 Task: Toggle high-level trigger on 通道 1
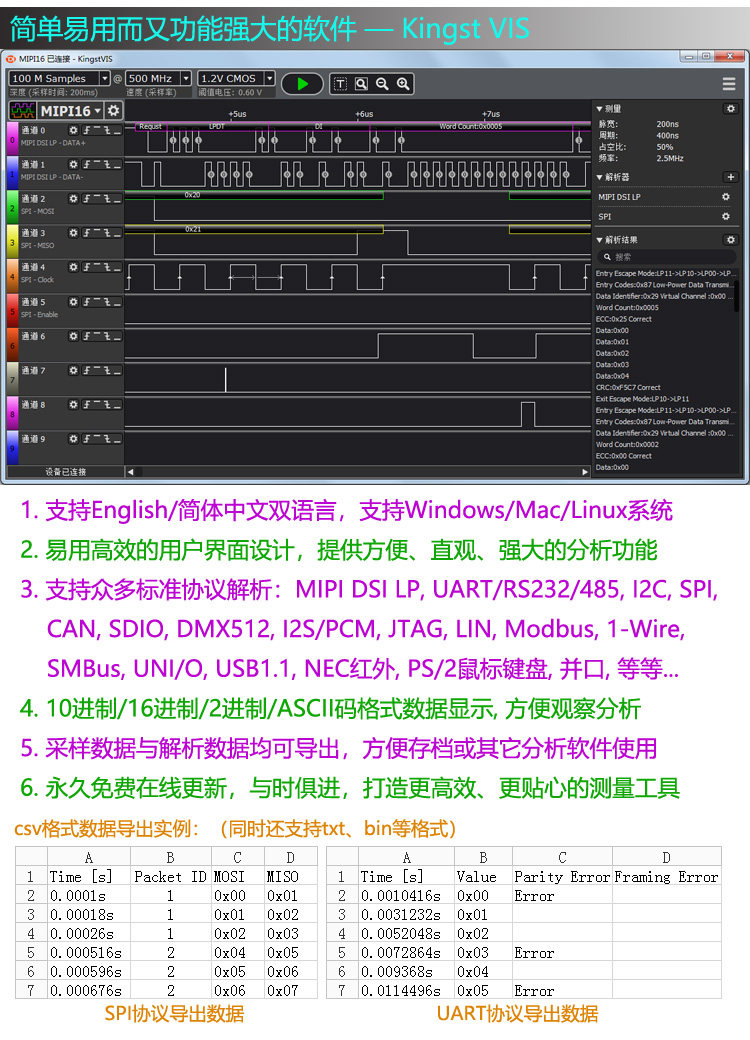(96, 164)
